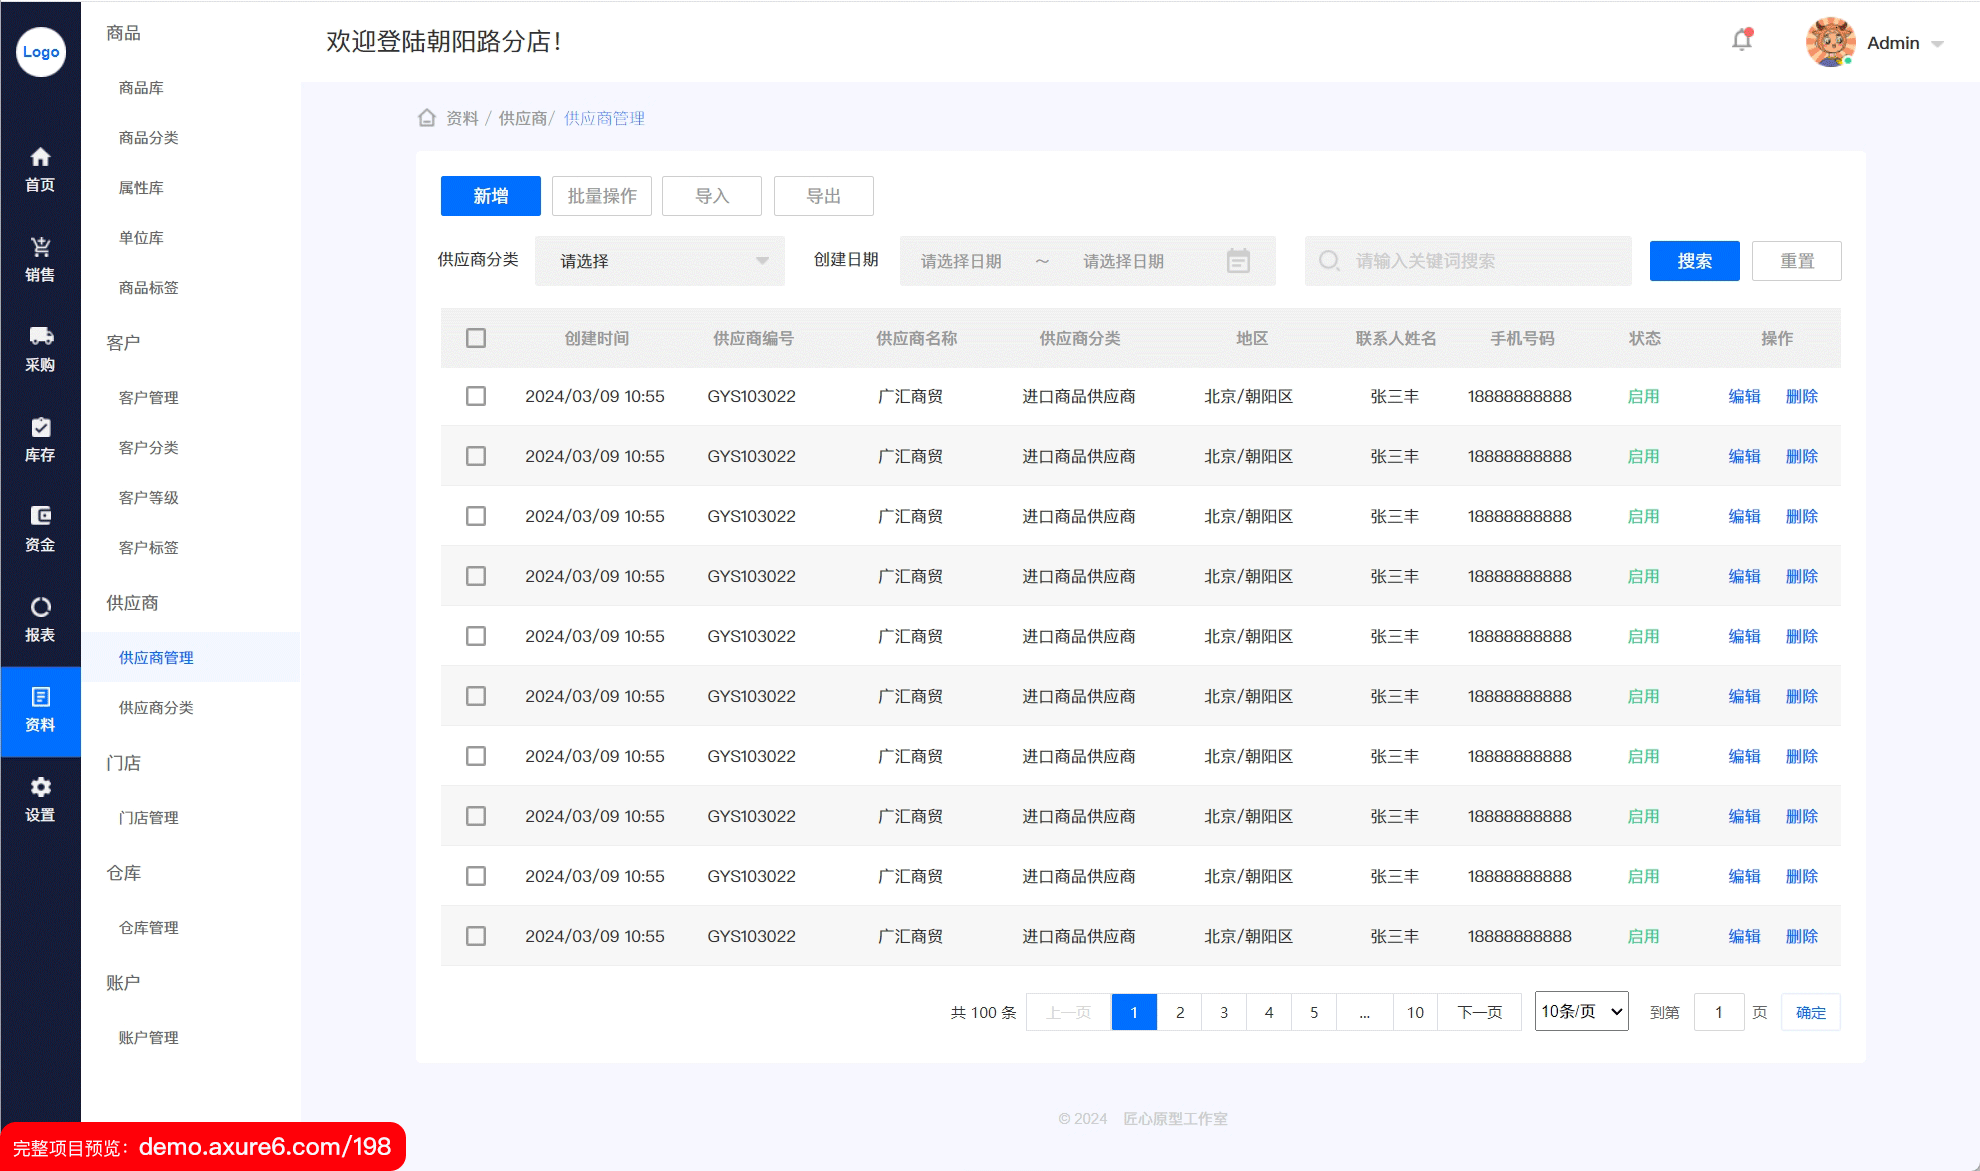Click the 重置 button
The width and height of the screenshot is (1980, 1171).
tap(1797, 261)
